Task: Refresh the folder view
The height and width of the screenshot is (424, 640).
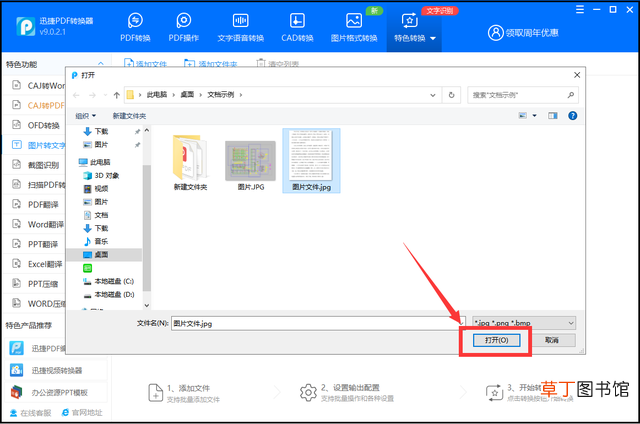Action: pyautogui.click(x=451, y=95)
